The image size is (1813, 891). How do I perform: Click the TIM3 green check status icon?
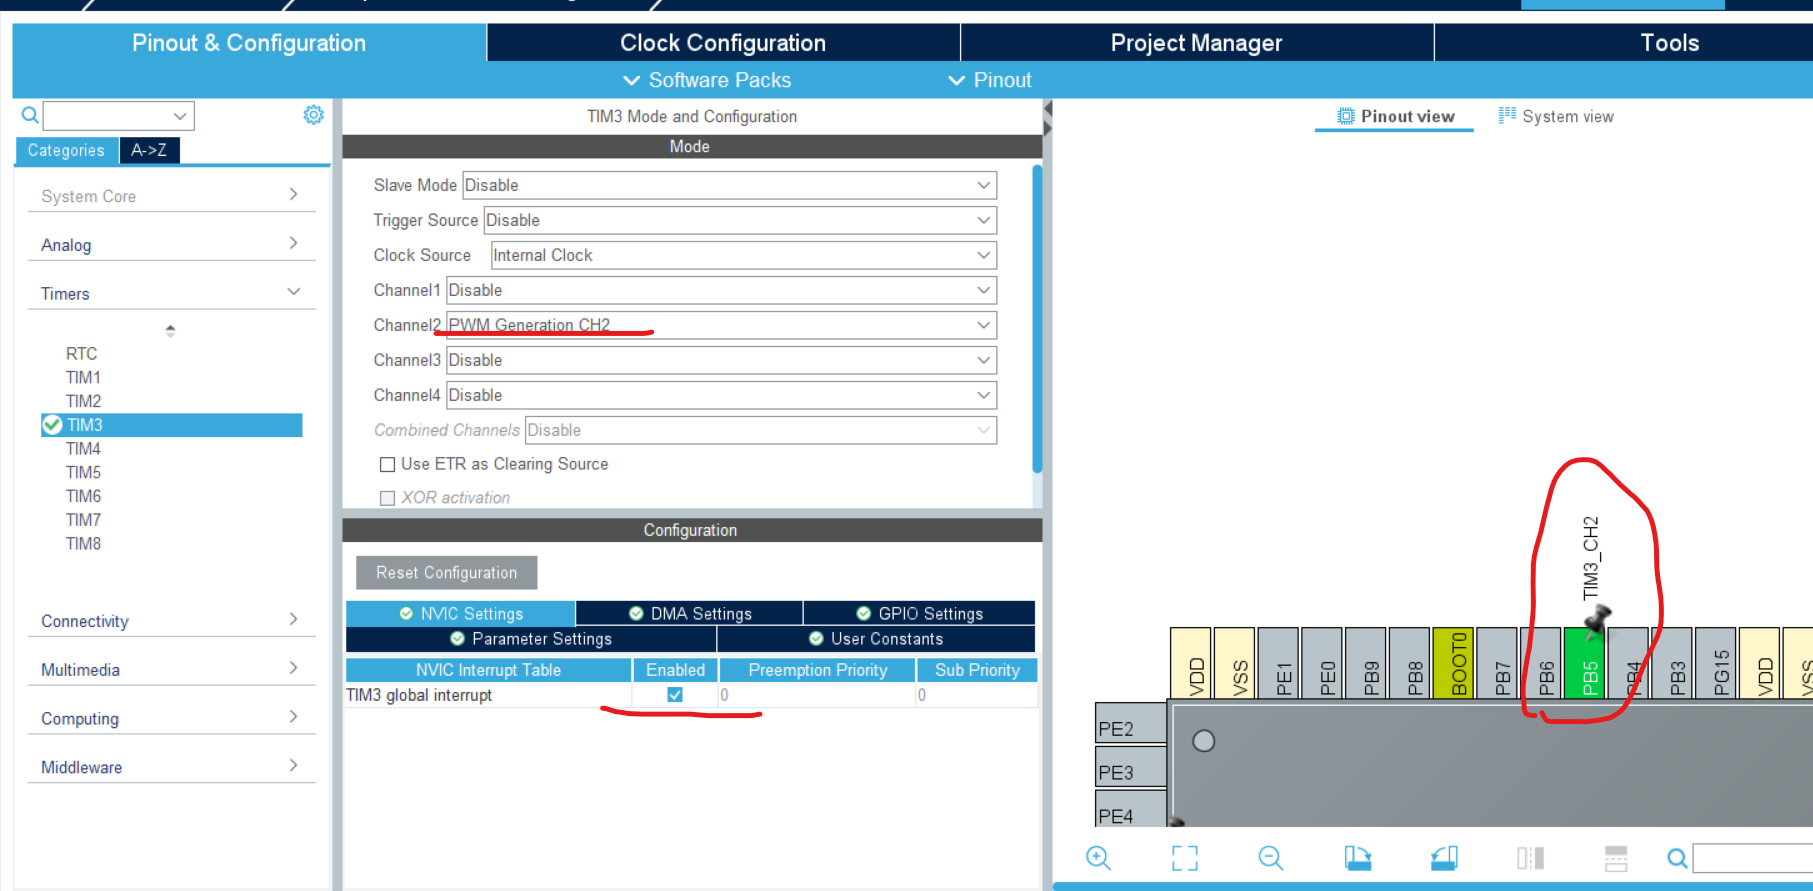[52, 425]
